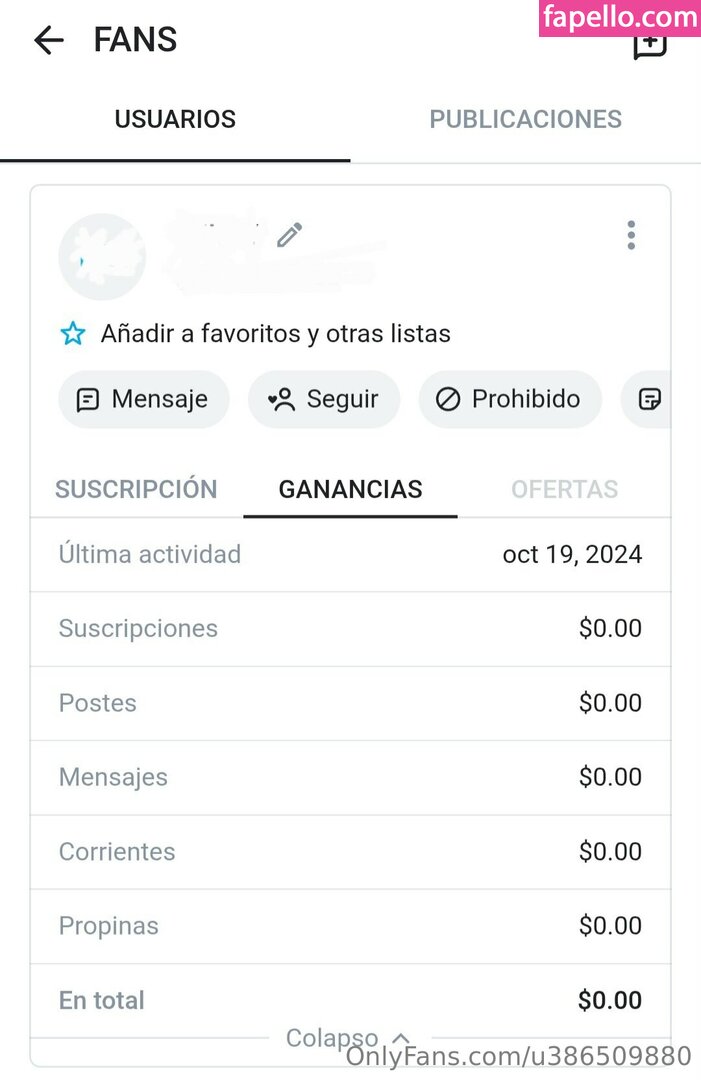Click the pencil edit name icon
This screenshot has width=701, height=1080.
pos(289,236)
